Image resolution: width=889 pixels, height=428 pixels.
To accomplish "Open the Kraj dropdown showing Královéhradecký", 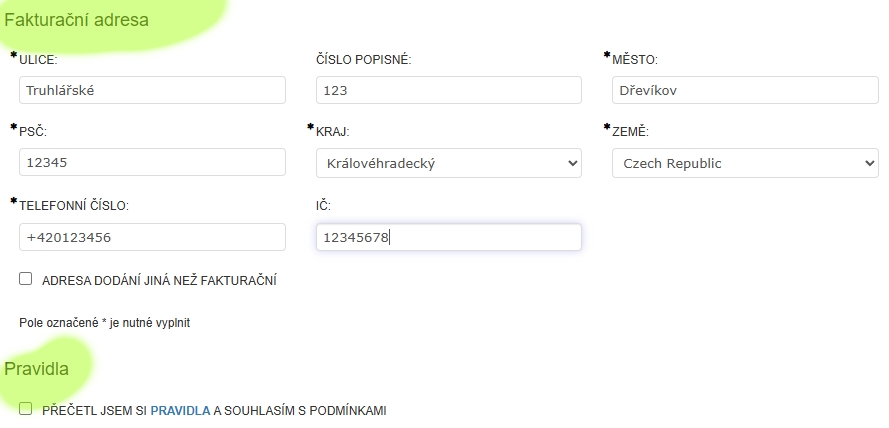I will 448,163.
